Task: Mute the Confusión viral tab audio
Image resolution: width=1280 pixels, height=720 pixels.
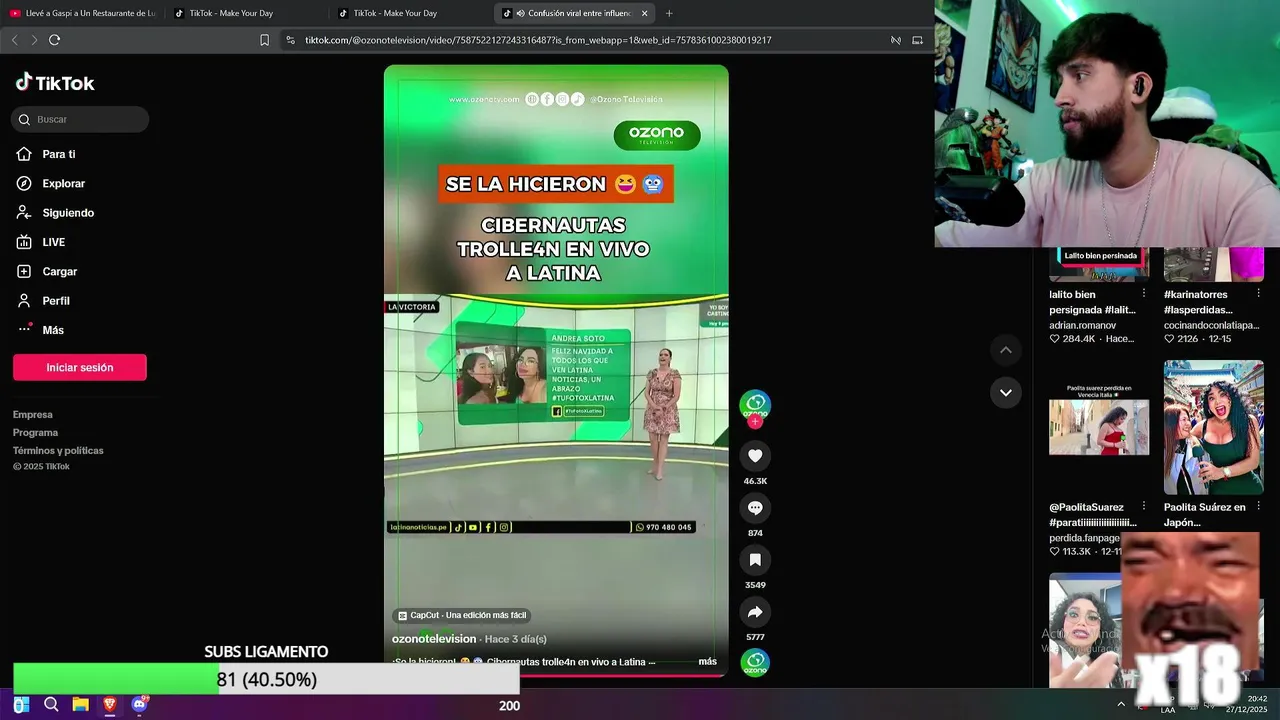Action: click(x=520, y=13)
